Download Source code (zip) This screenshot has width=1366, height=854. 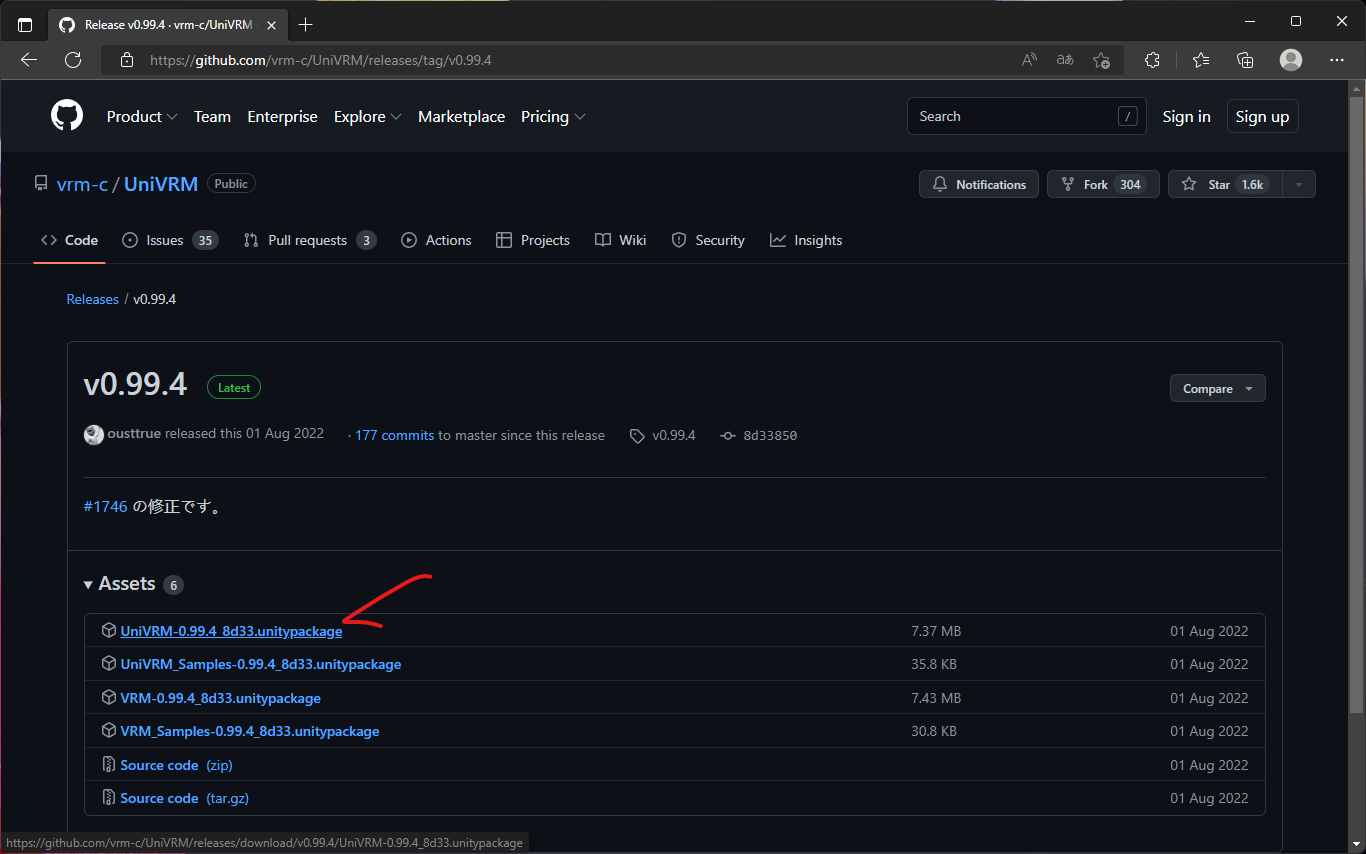(176, 765)
